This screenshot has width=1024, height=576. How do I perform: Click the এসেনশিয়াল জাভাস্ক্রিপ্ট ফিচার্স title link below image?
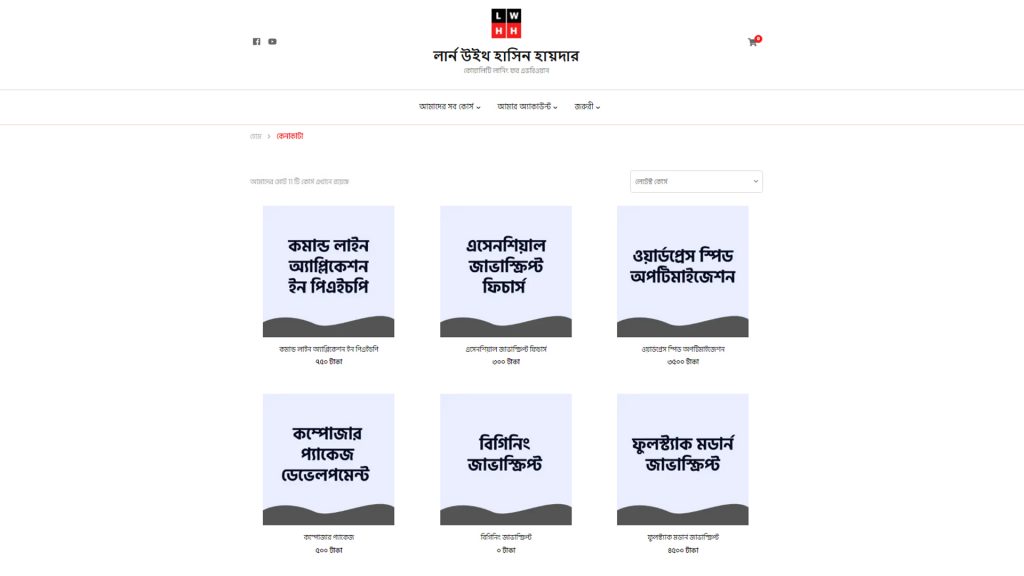[506, 349]
